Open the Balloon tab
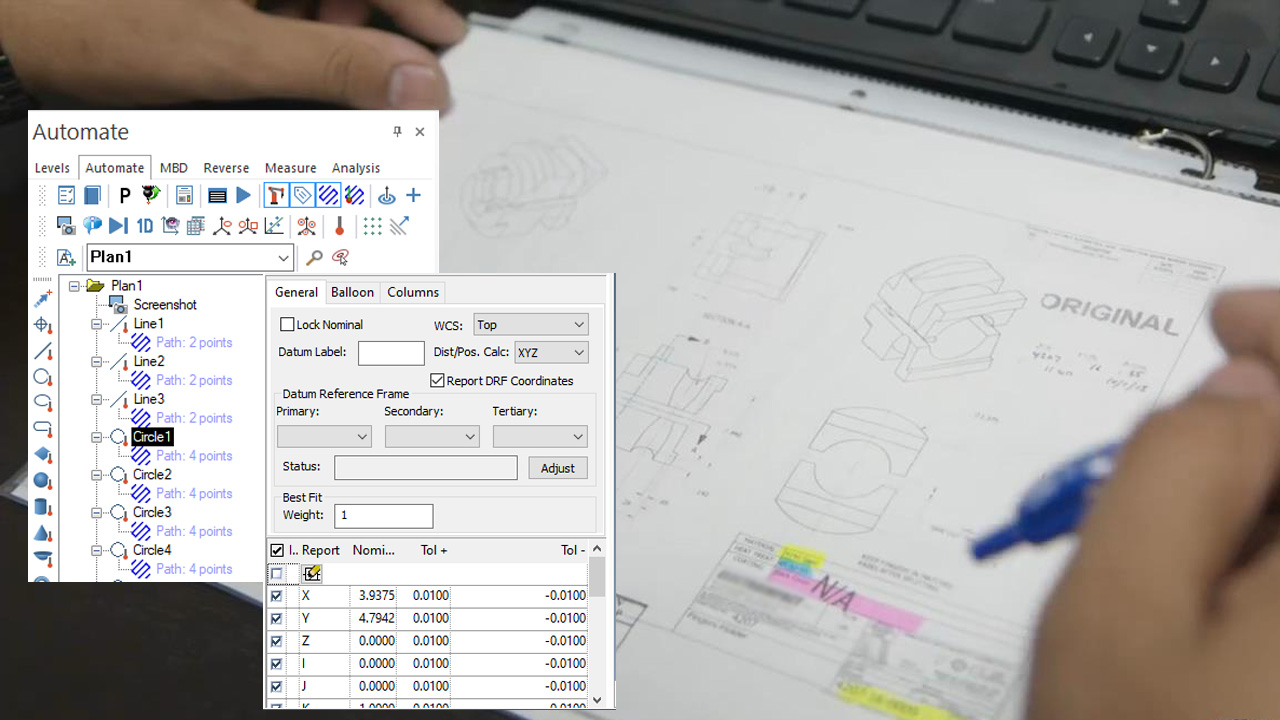Screen dimensions: 1280x720 (352, 292)
